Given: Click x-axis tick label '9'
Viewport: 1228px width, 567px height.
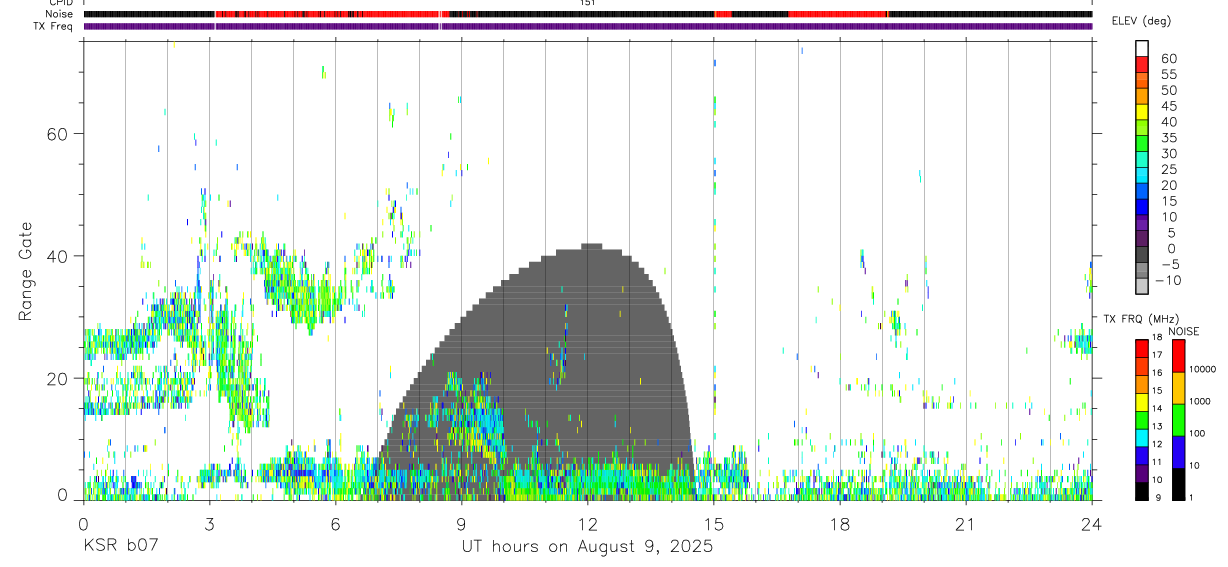Looking at the screenshot, I should coord(461,523).
